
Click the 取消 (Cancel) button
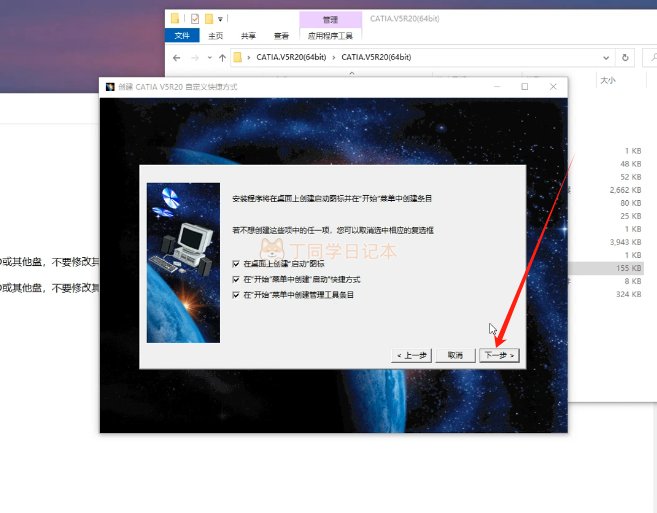pos(455,355)
